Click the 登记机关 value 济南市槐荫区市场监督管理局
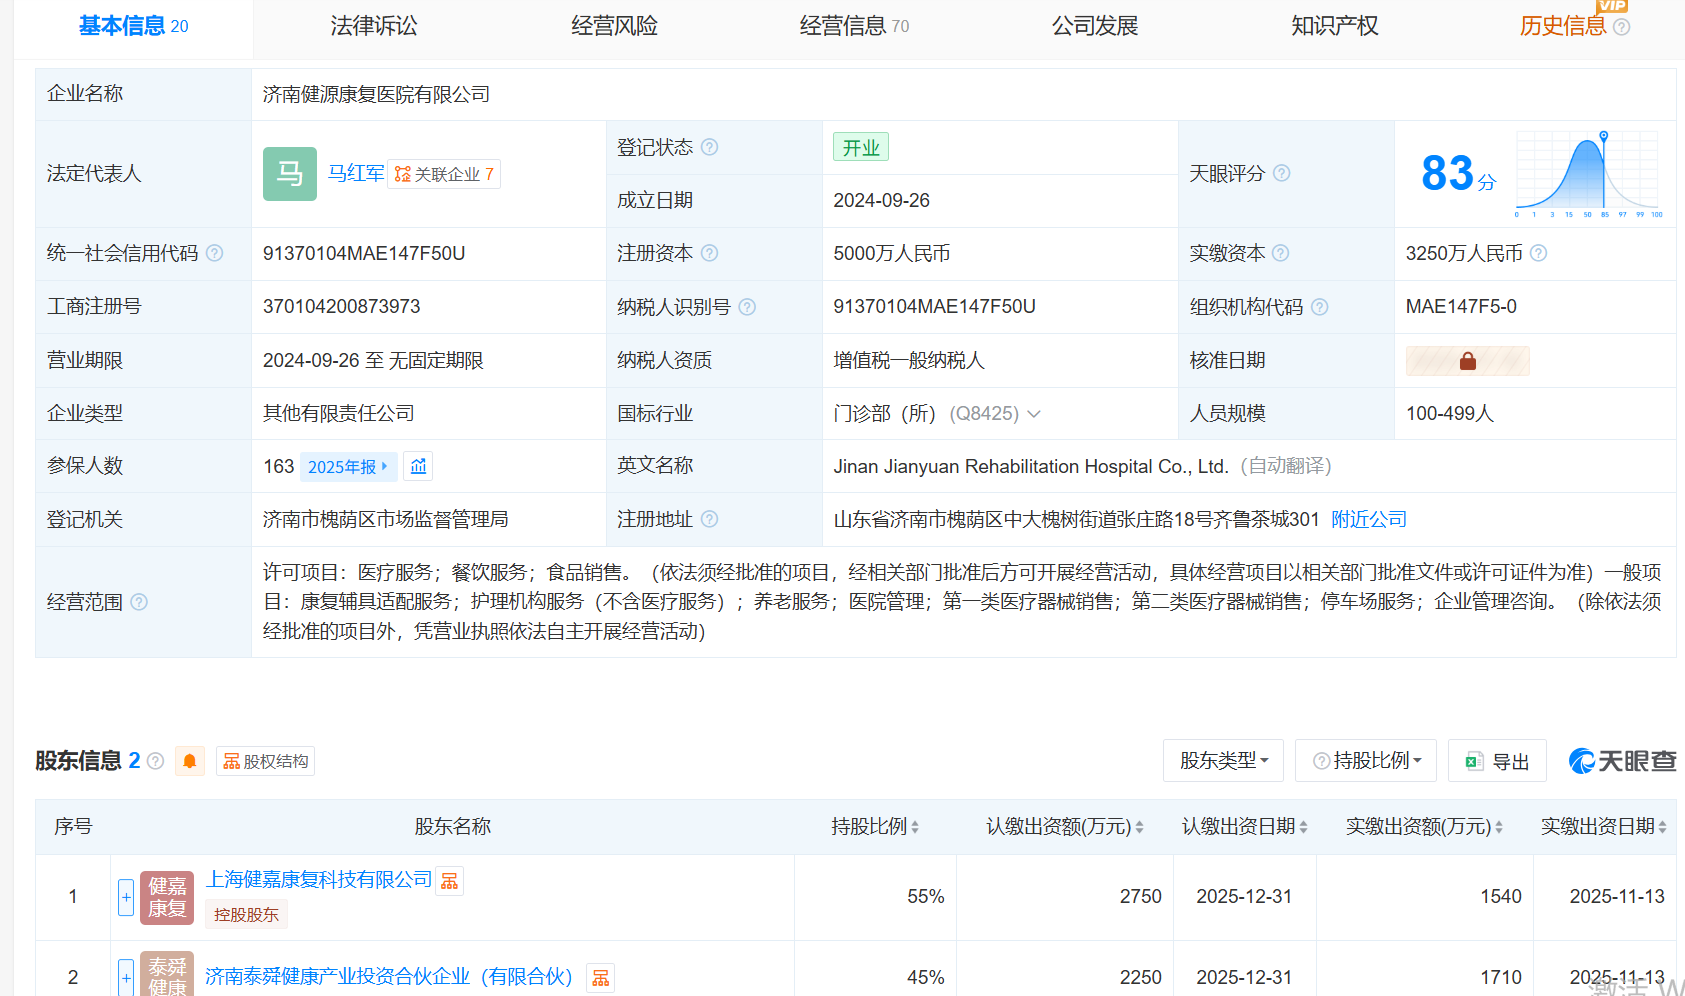1685x996 pixels. coord(385,519)
